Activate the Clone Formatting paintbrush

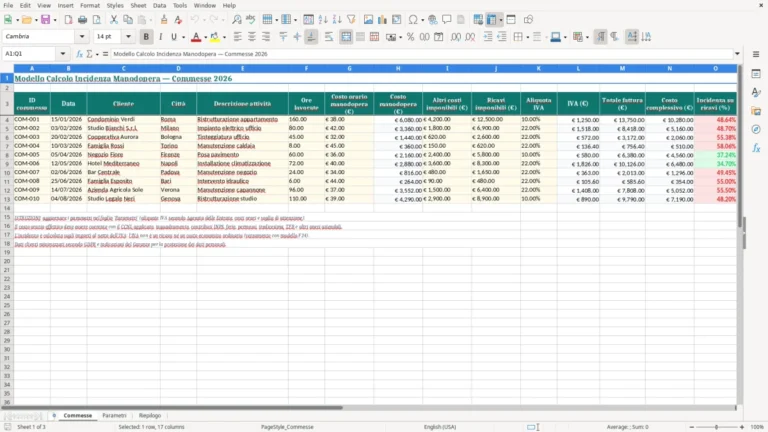[164, 20]
